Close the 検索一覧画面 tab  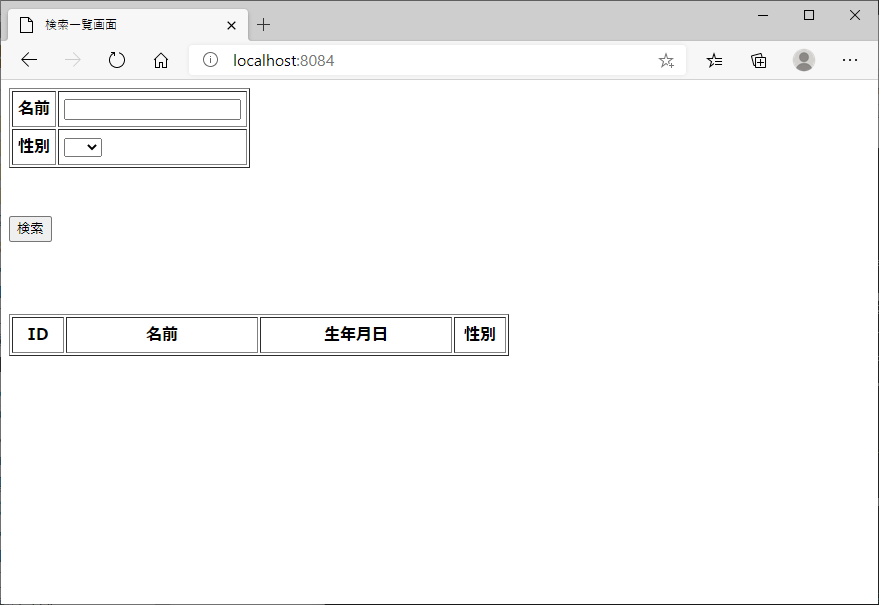coord(231,25)
